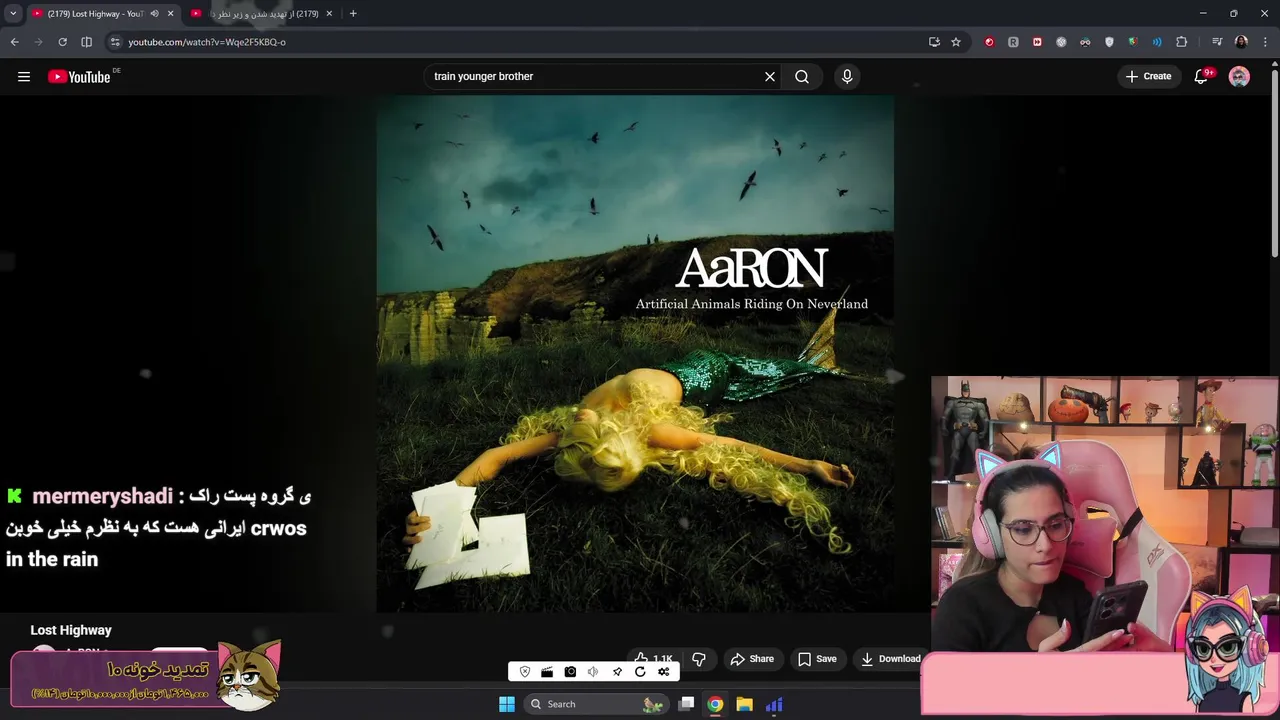Like the Lost Highway video
The image size is (1280, 720).
click(653, 659)
